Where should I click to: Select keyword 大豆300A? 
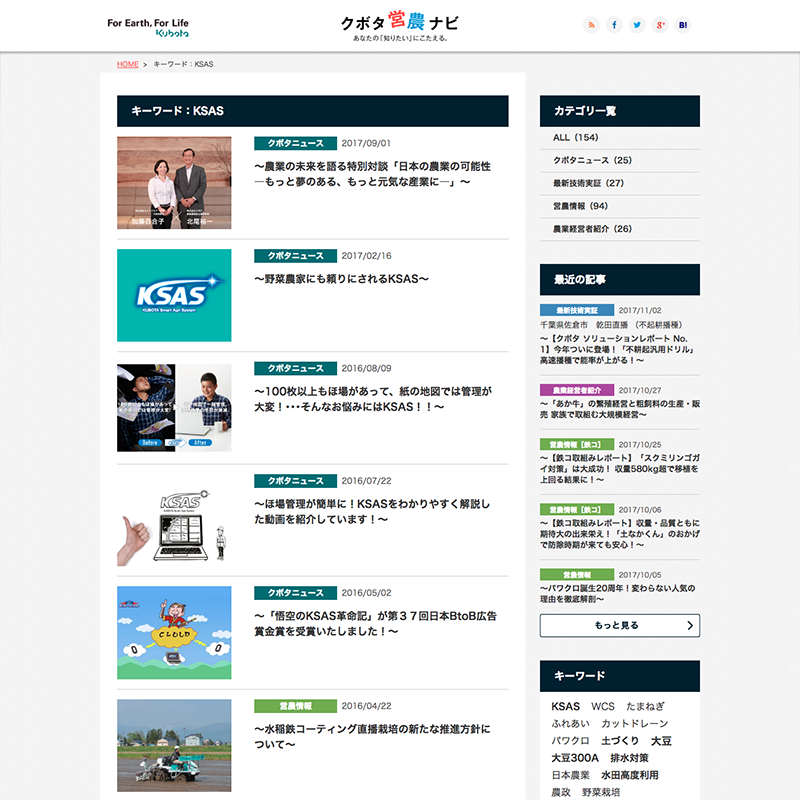[x=575, y=758]
